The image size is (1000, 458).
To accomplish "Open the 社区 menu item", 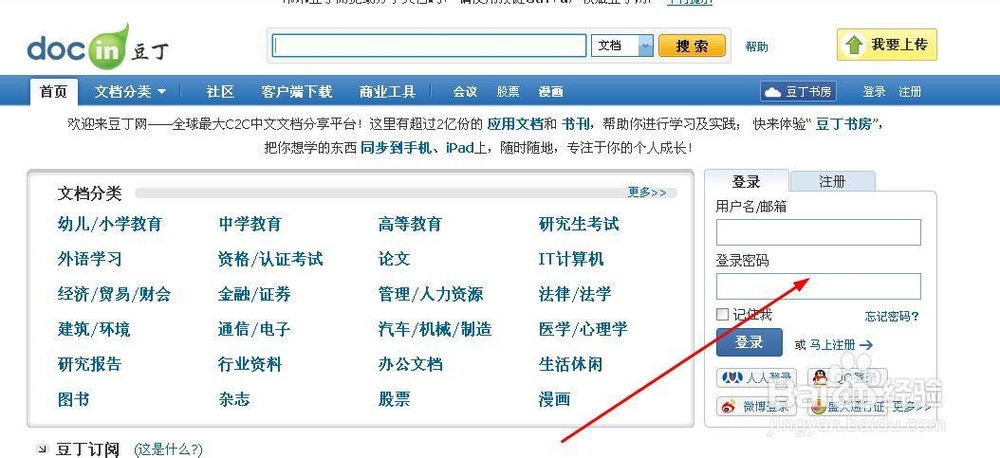I will 220,92.
